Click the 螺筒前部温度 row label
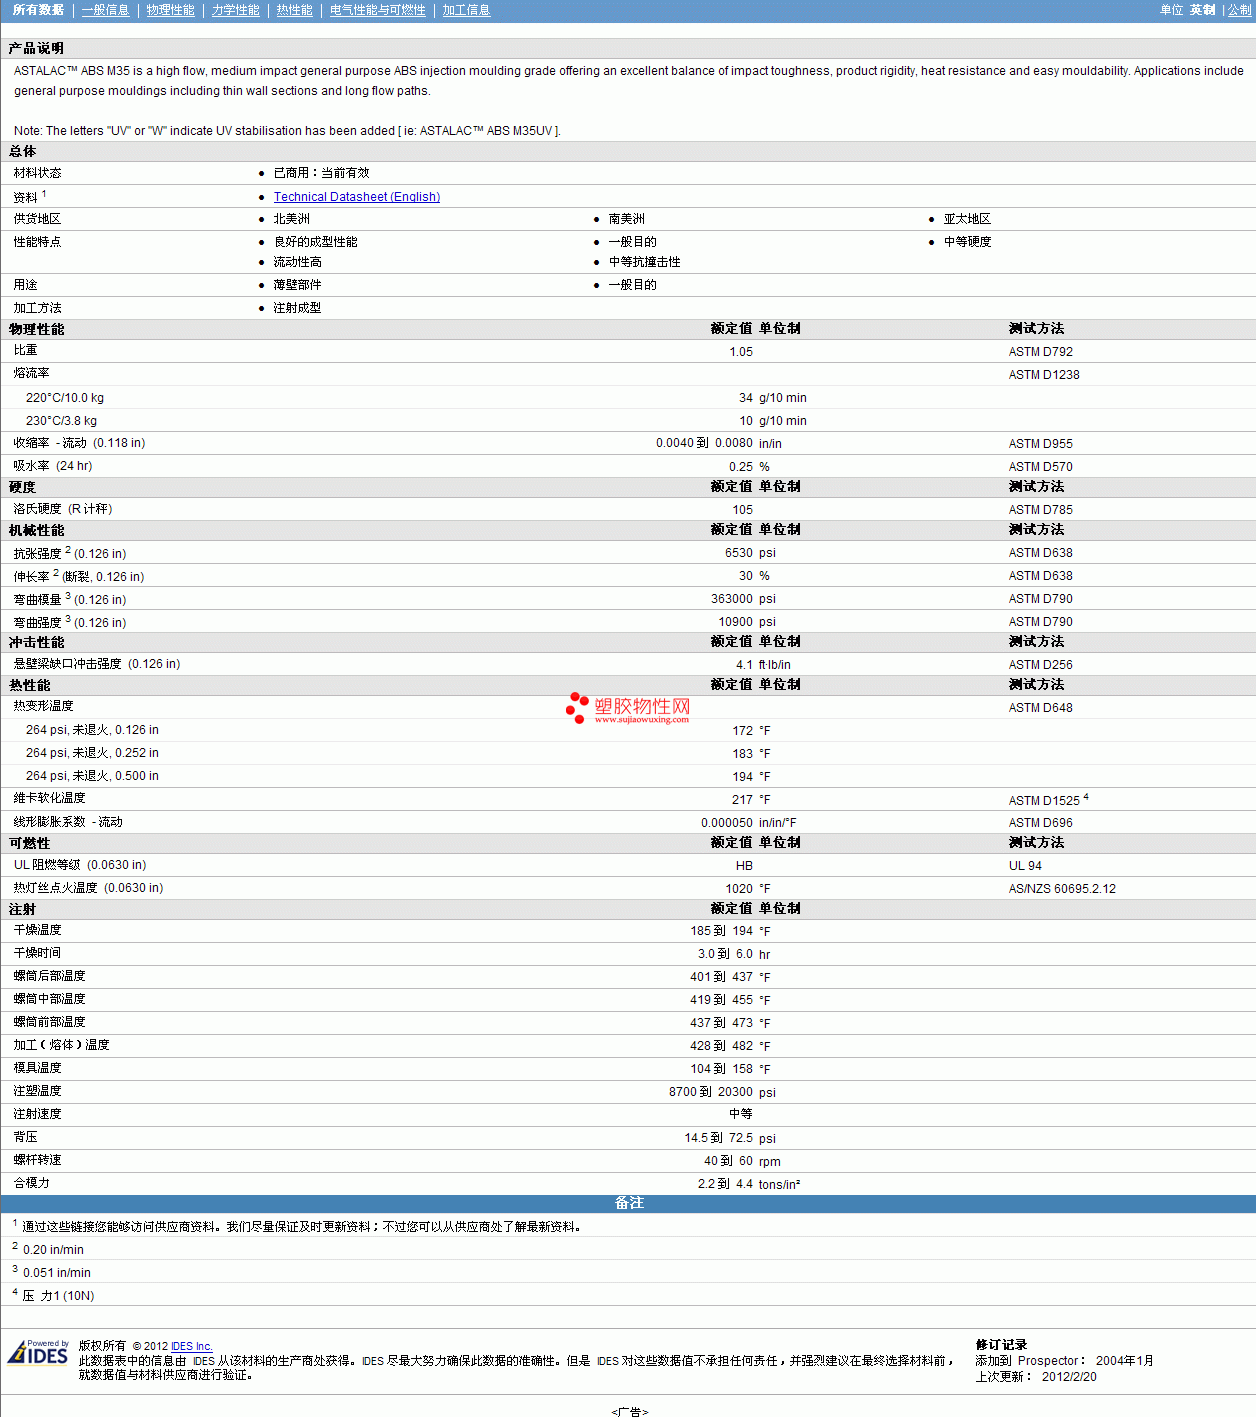The width and height of the screenshot is (1256, 1417). (49, 1022)
